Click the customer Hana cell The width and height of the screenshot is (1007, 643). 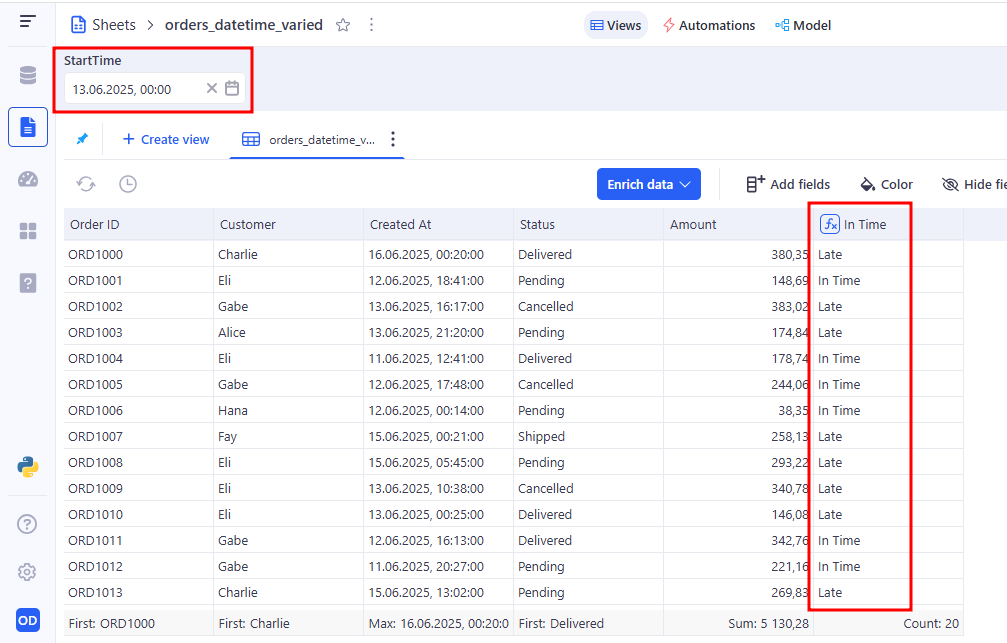[288, 410]
